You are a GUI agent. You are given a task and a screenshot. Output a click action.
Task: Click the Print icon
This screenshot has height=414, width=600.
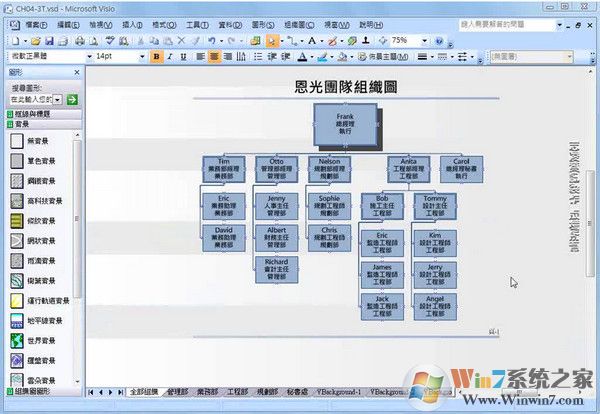point(80,41)
